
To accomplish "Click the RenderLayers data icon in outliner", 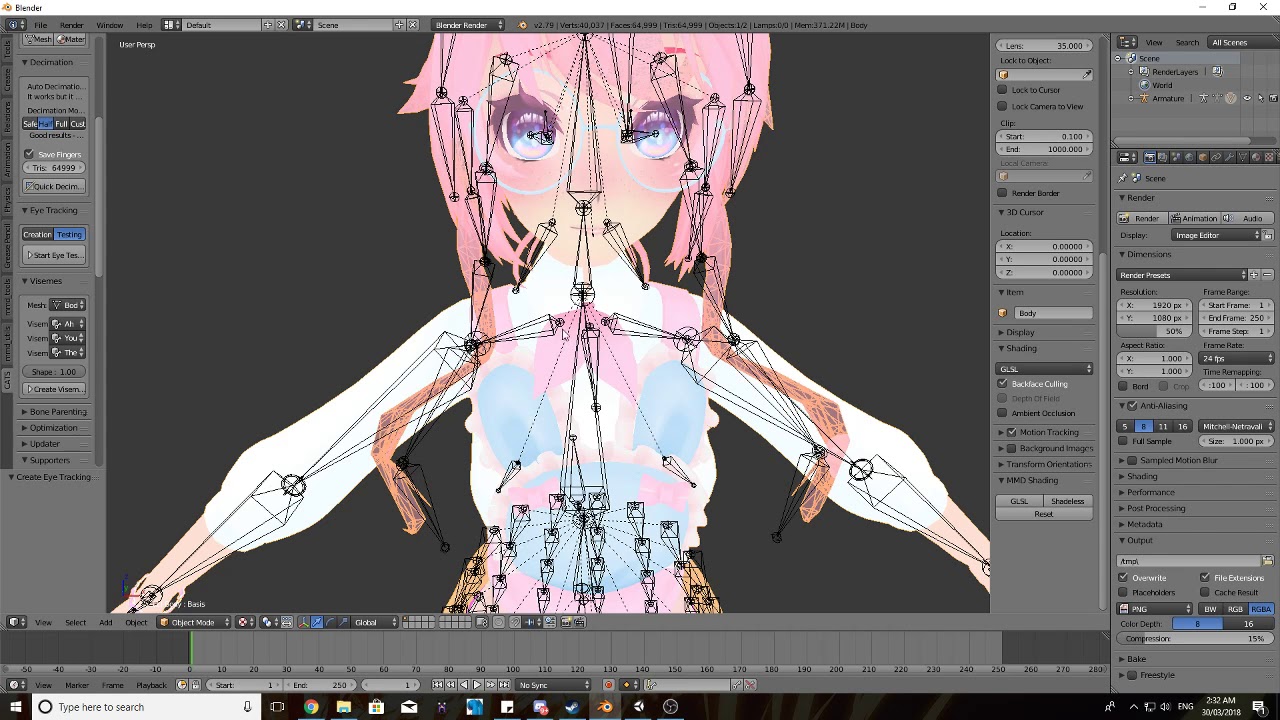I will [x=1218, y=71].
